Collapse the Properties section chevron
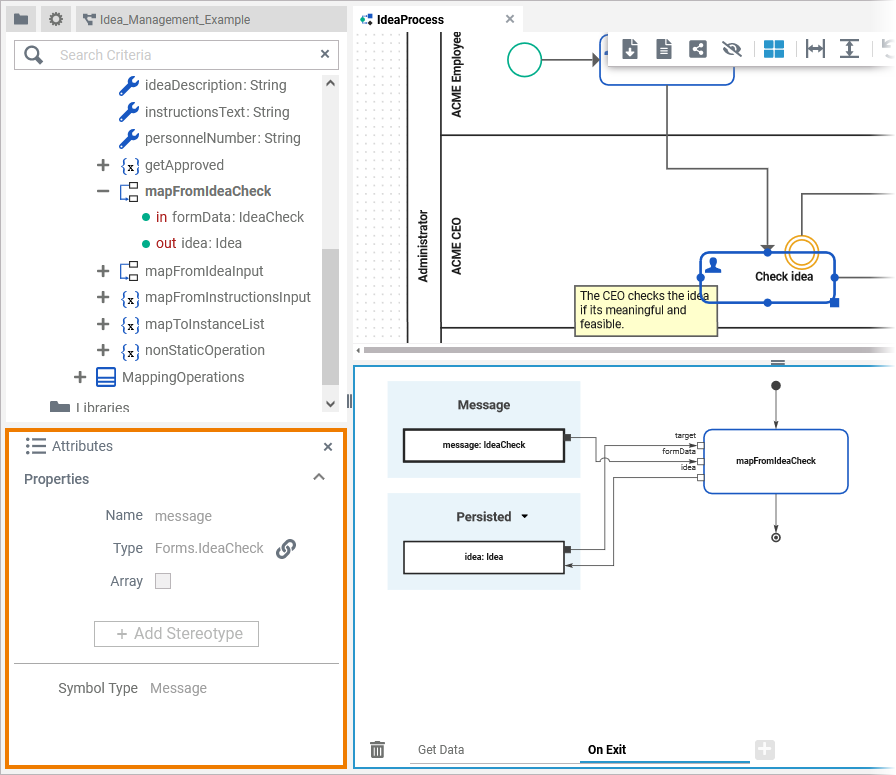896x775 pixels. [319, 478]
